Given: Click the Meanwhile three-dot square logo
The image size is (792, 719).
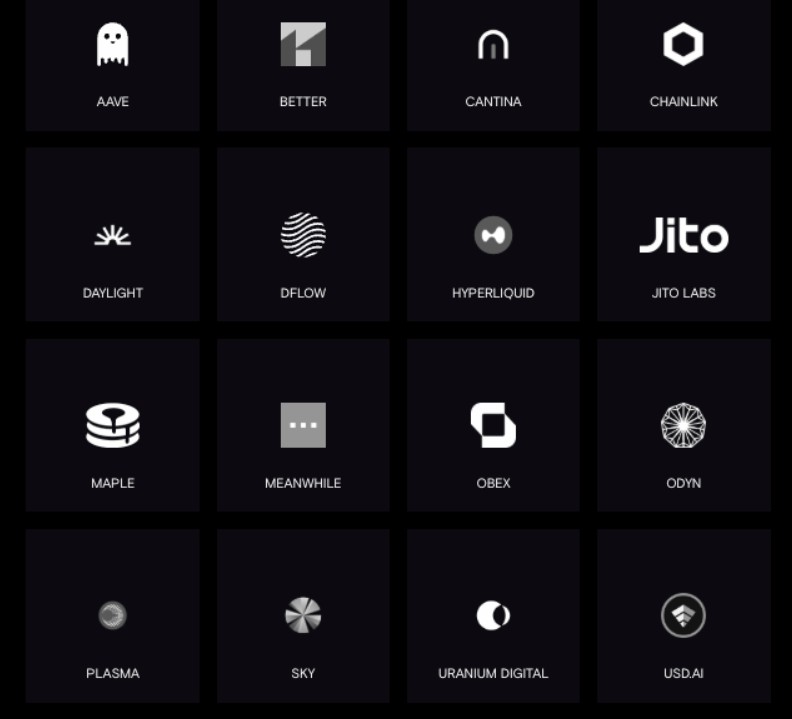Looking at the screenshot, I should pyautogui.click(x=303, y=425).
